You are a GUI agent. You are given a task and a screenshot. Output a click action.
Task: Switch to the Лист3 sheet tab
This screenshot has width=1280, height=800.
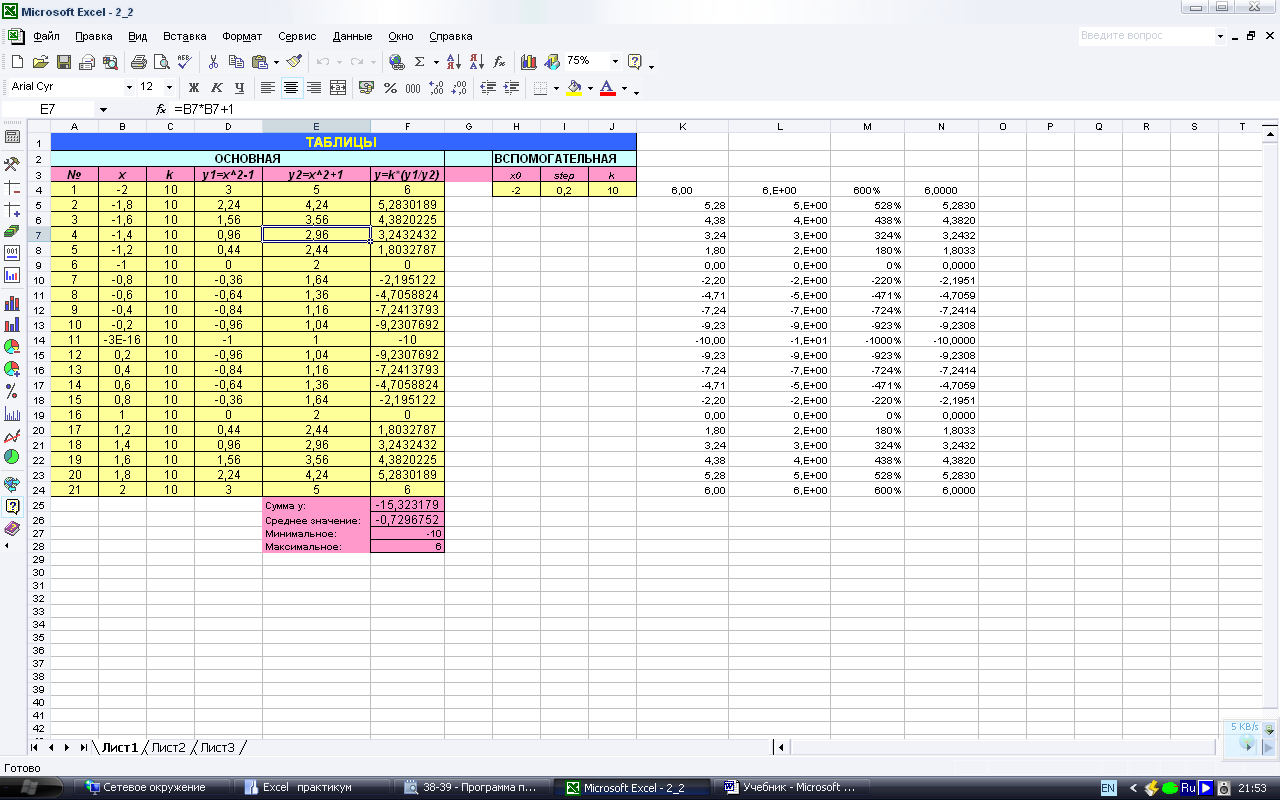click(218, 747)
